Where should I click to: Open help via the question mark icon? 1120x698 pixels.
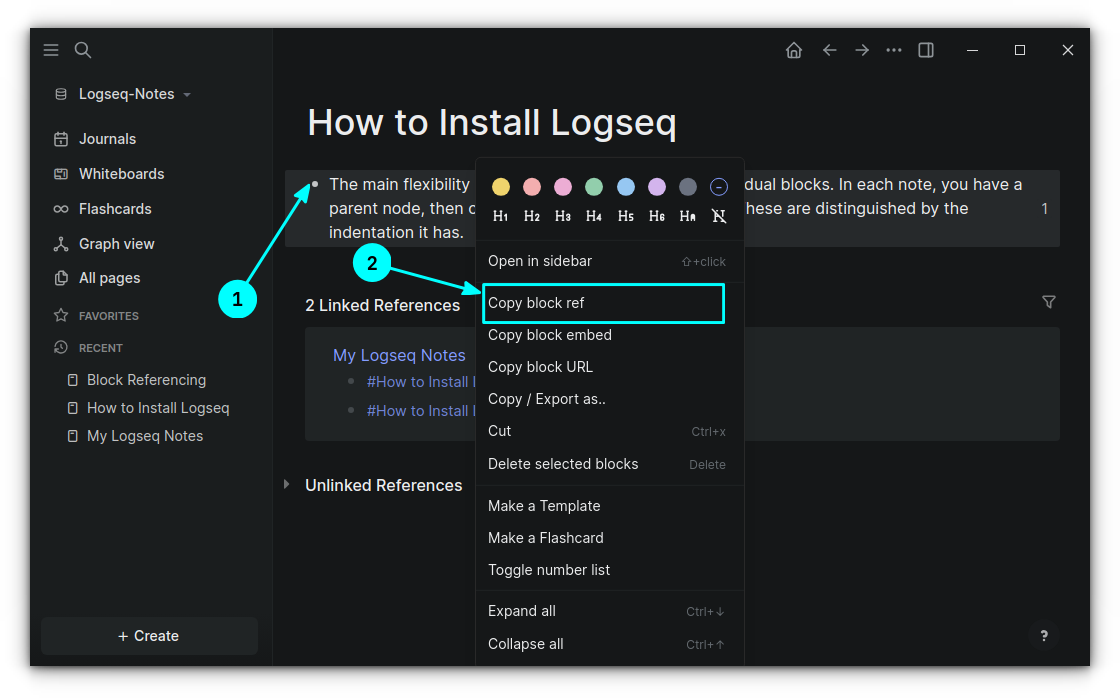1044,635
